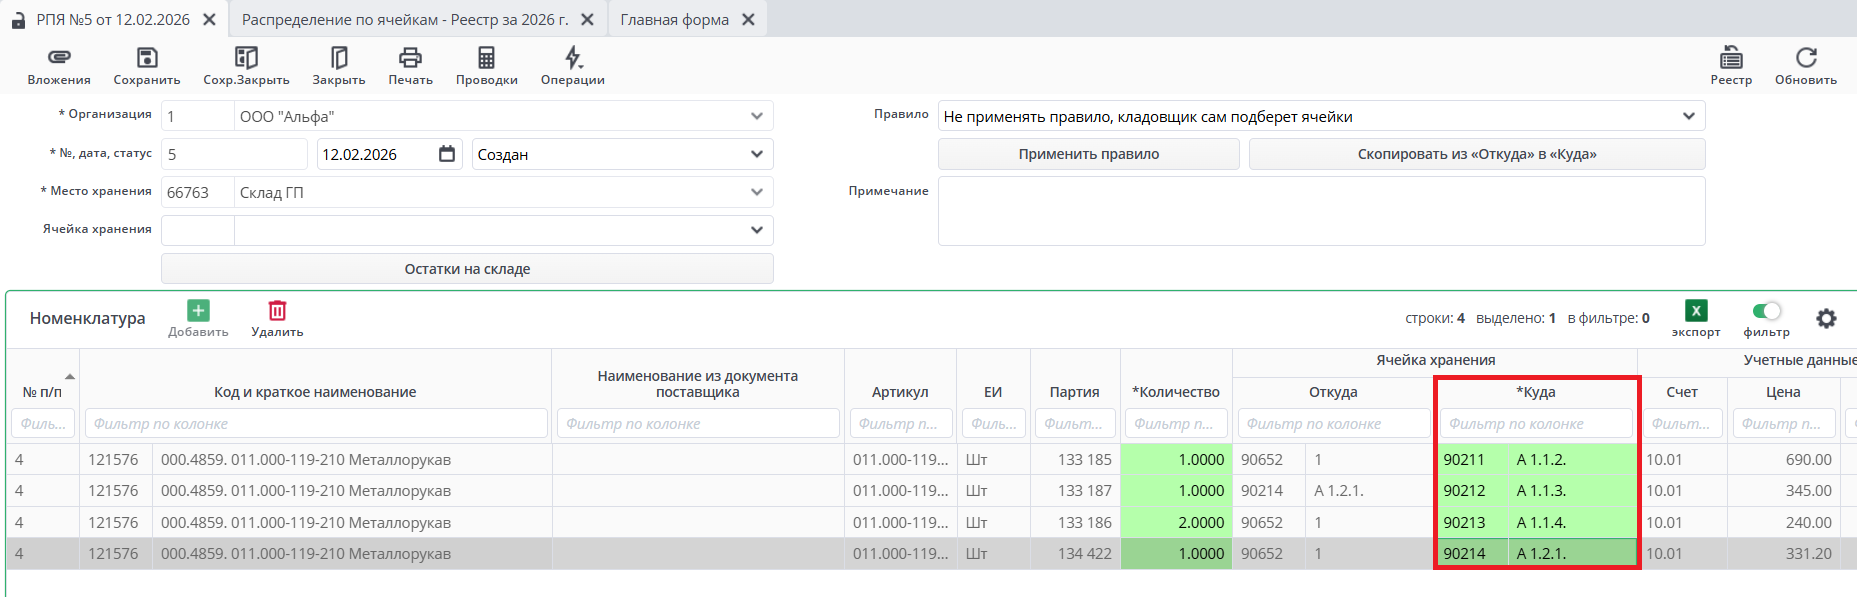This screenshot has width=1857, height=597.
Task: Click the Примечание text area
Action: coord(1321,211)
